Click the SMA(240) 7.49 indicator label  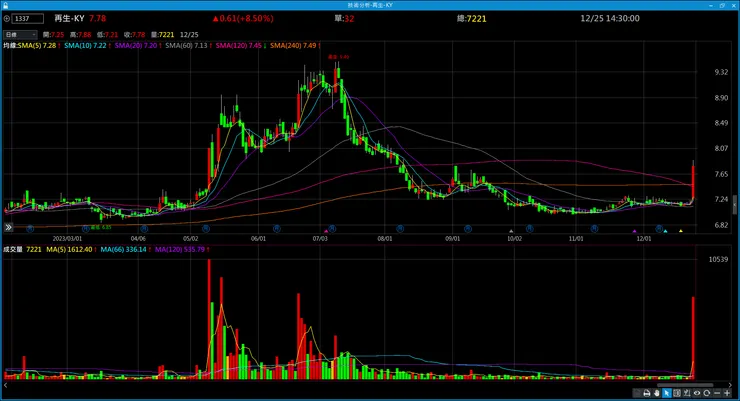293,45
